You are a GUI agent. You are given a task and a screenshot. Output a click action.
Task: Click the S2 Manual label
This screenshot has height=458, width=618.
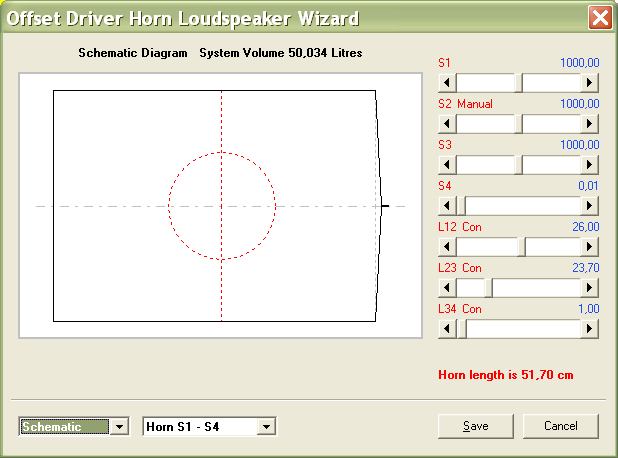pos(465,104)
